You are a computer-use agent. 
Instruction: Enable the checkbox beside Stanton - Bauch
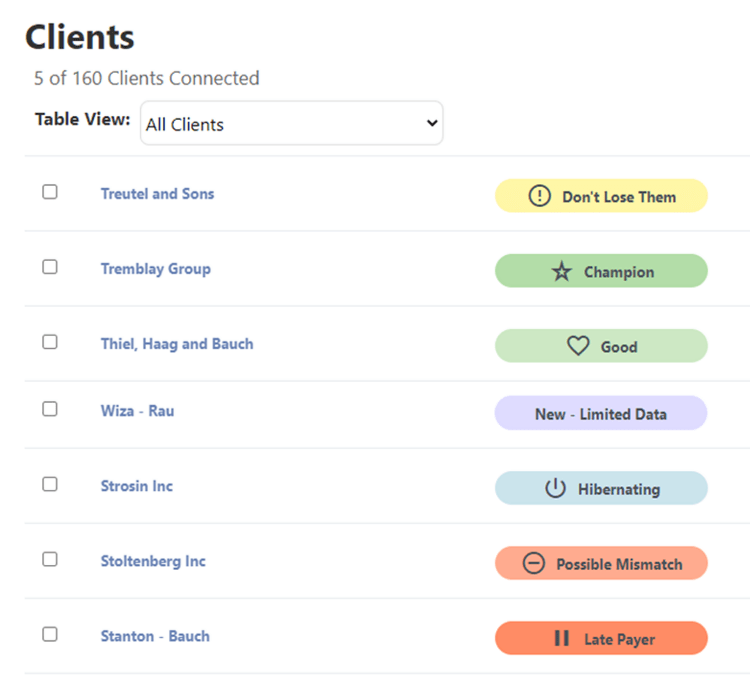click(50, 634)
